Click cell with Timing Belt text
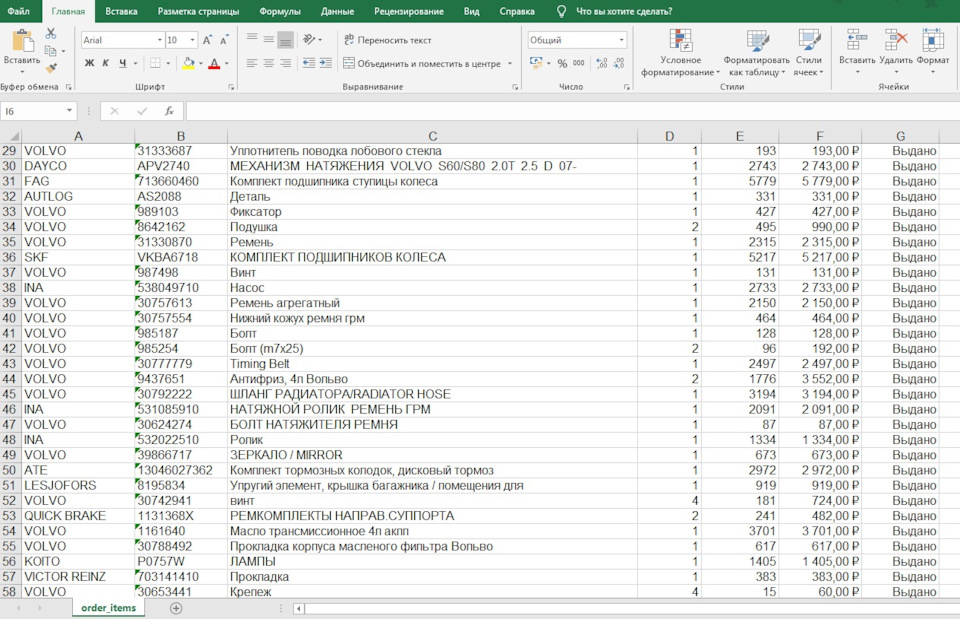 [x=432, y=364]
